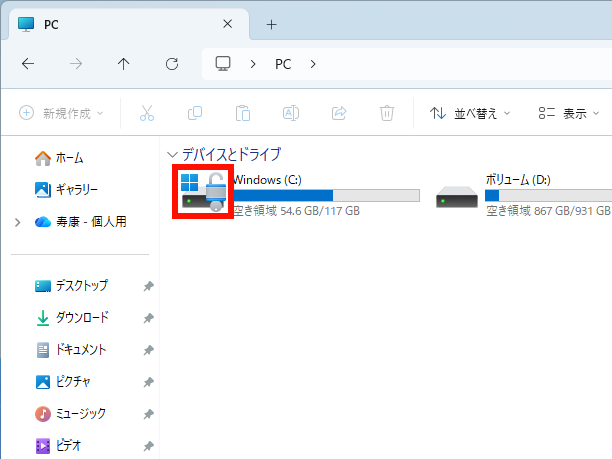Open ミュージック in quick access
The width and height of the screenshot is (612, 459).
pos(70,414)
